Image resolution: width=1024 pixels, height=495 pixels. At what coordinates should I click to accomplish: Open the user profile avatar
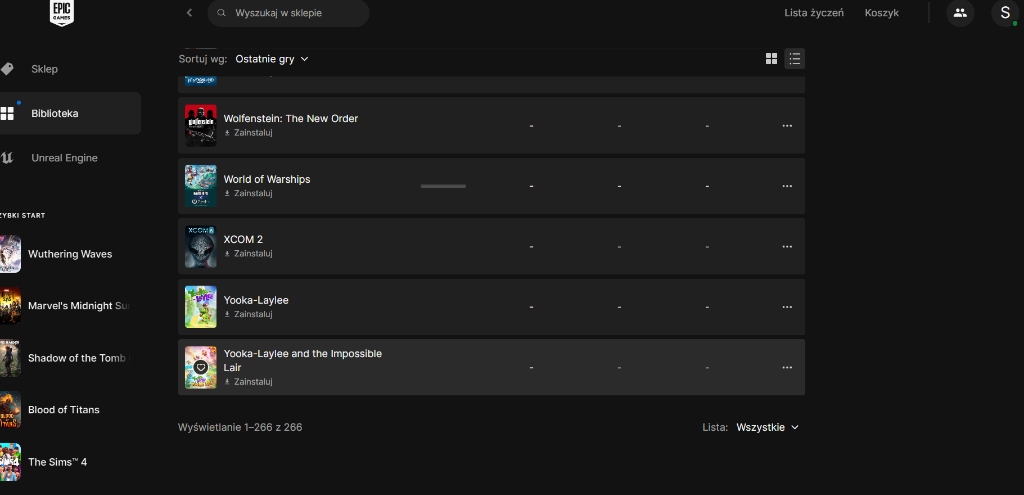(1005, 13)
